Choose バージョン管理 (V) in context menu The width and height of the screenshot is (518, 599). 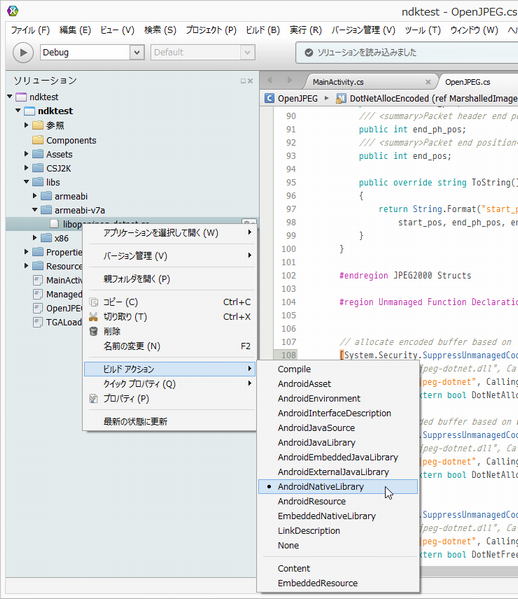tap(170, 256)
